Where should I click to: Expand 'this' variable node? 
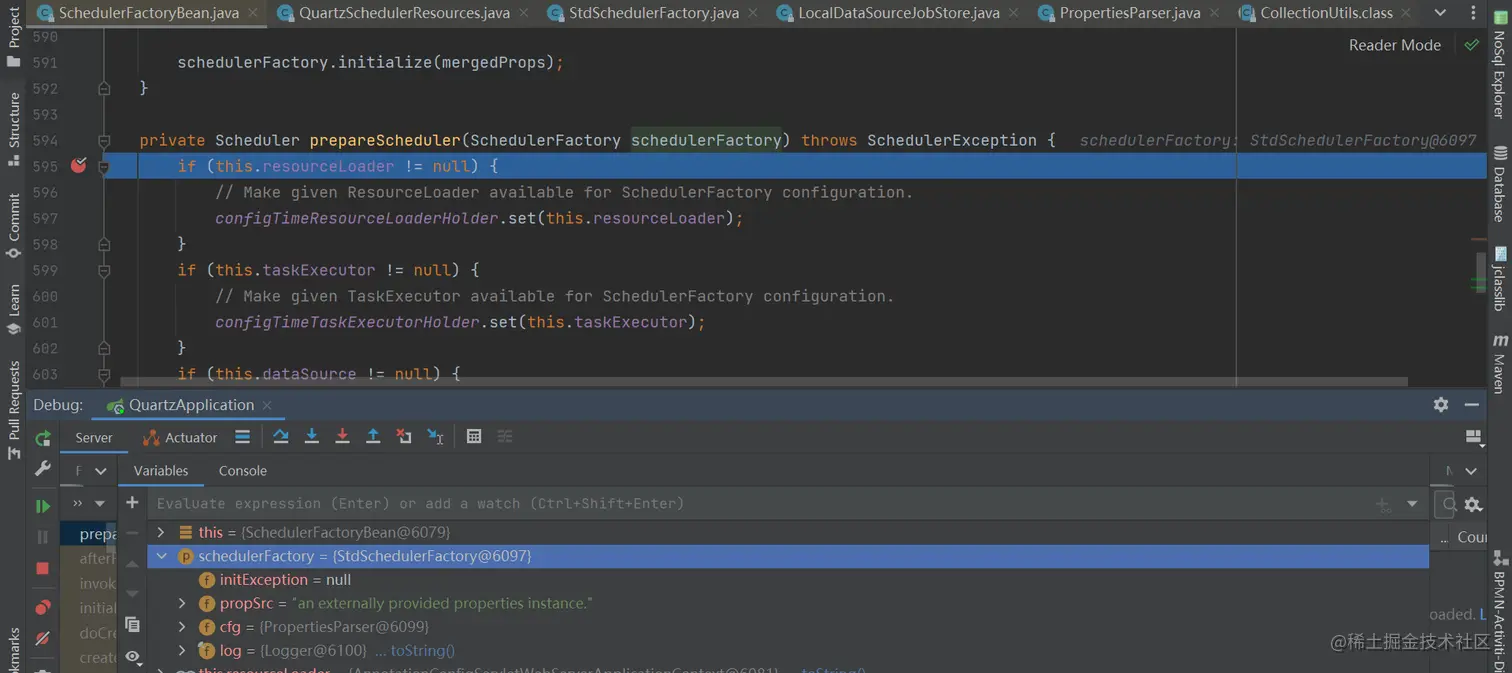coord(161,532)
